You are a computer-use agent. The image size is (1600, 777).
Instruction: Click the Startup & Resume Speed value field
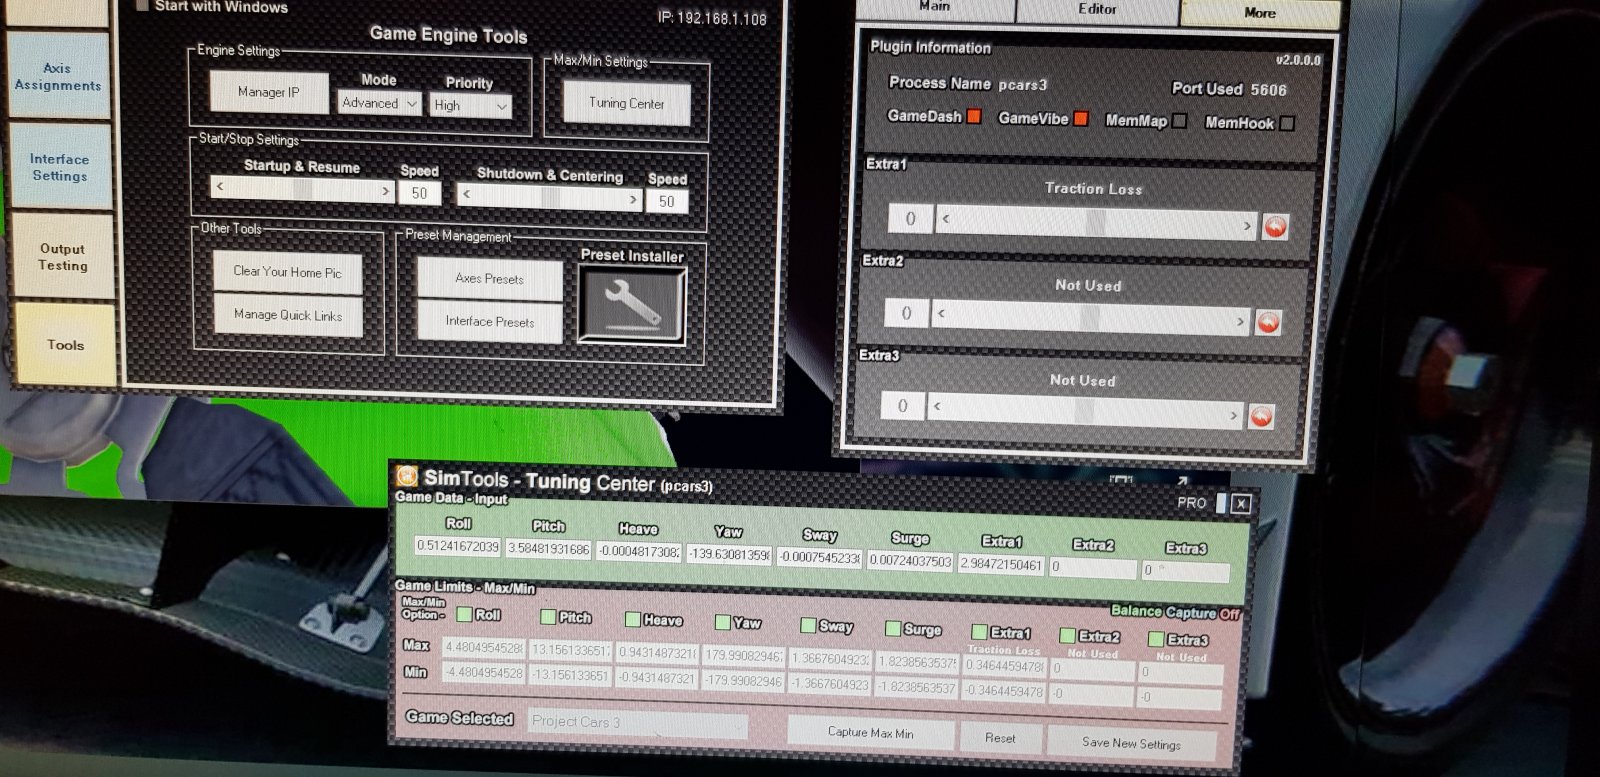point(419,193)
